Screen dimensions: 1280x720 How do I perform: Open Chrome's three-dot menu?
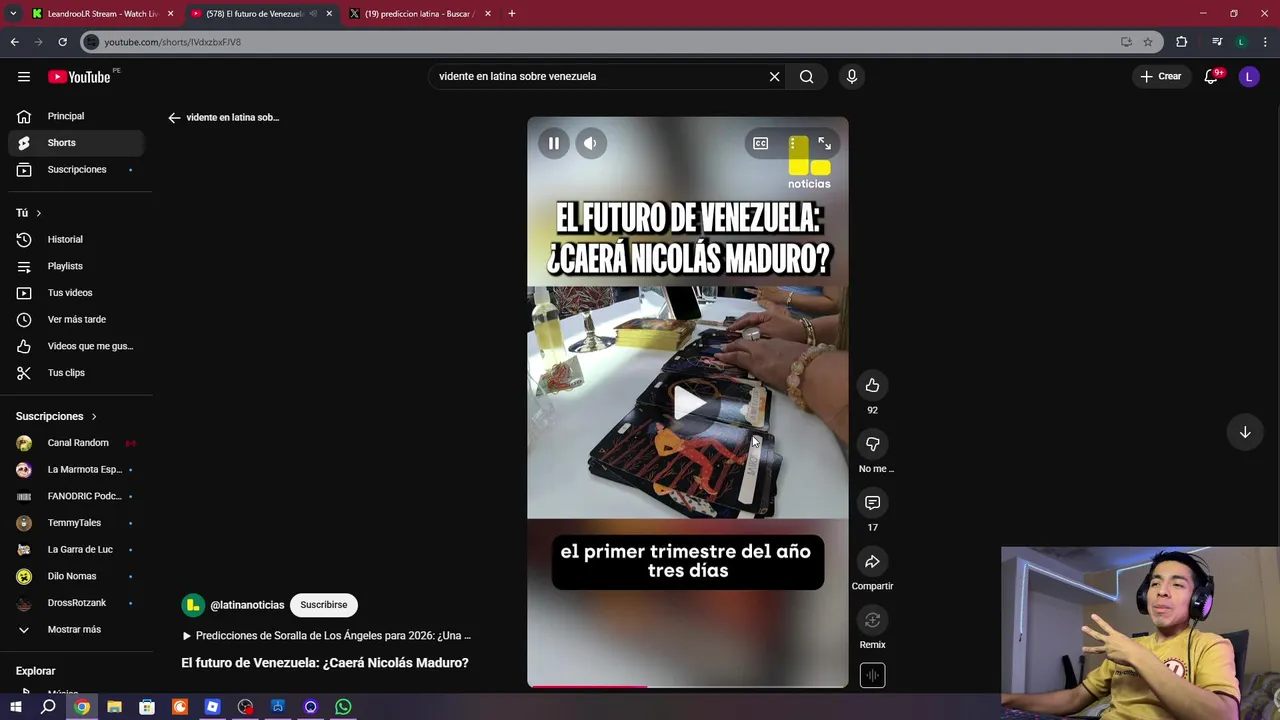(1266, 42)
